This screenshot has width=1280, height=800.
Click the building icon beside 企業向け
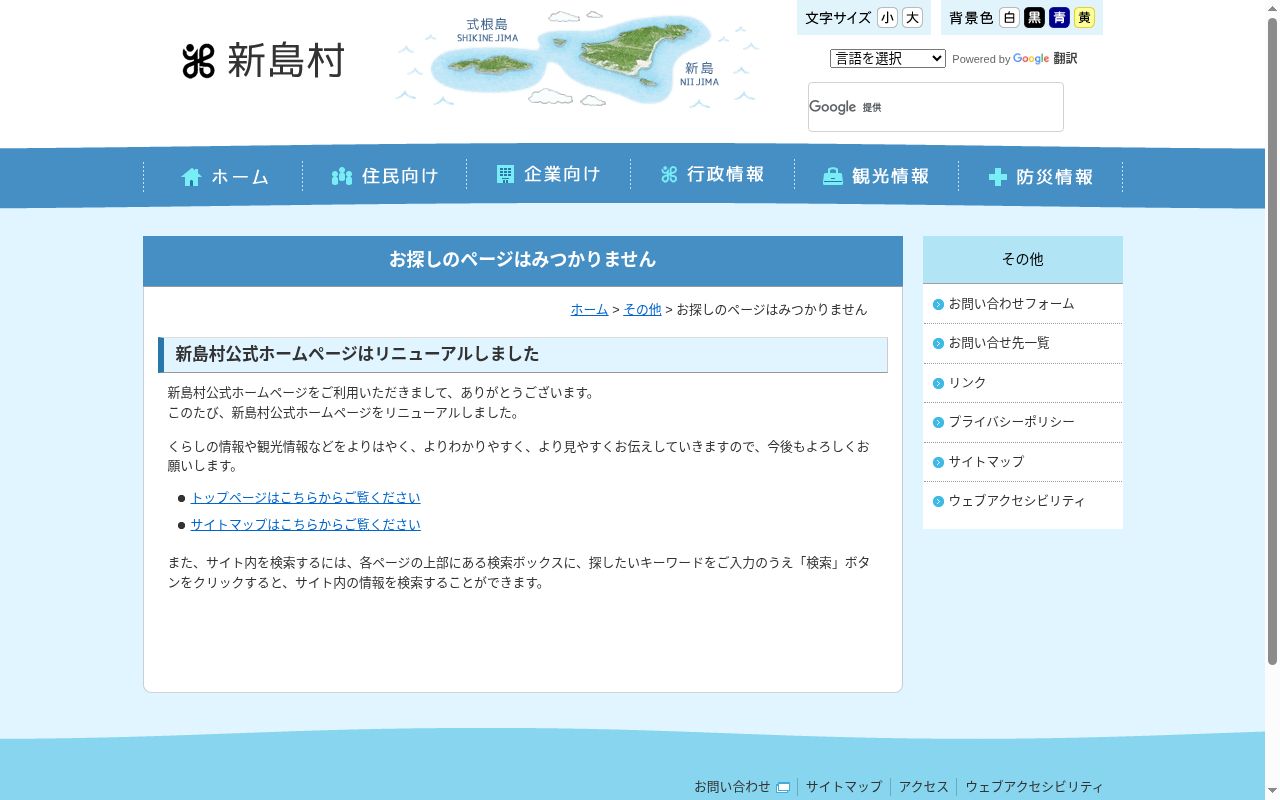pyautogui.click(x=505, y=174)
